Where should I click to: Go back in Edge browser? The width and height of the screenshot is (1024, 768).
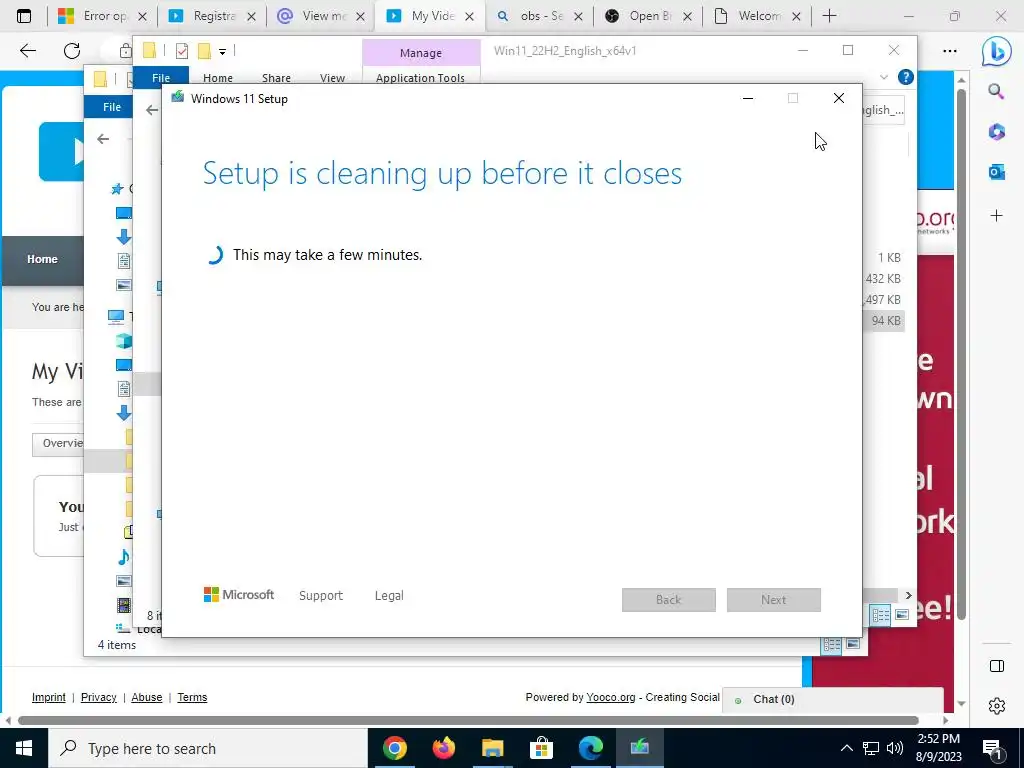coord(27,50)
